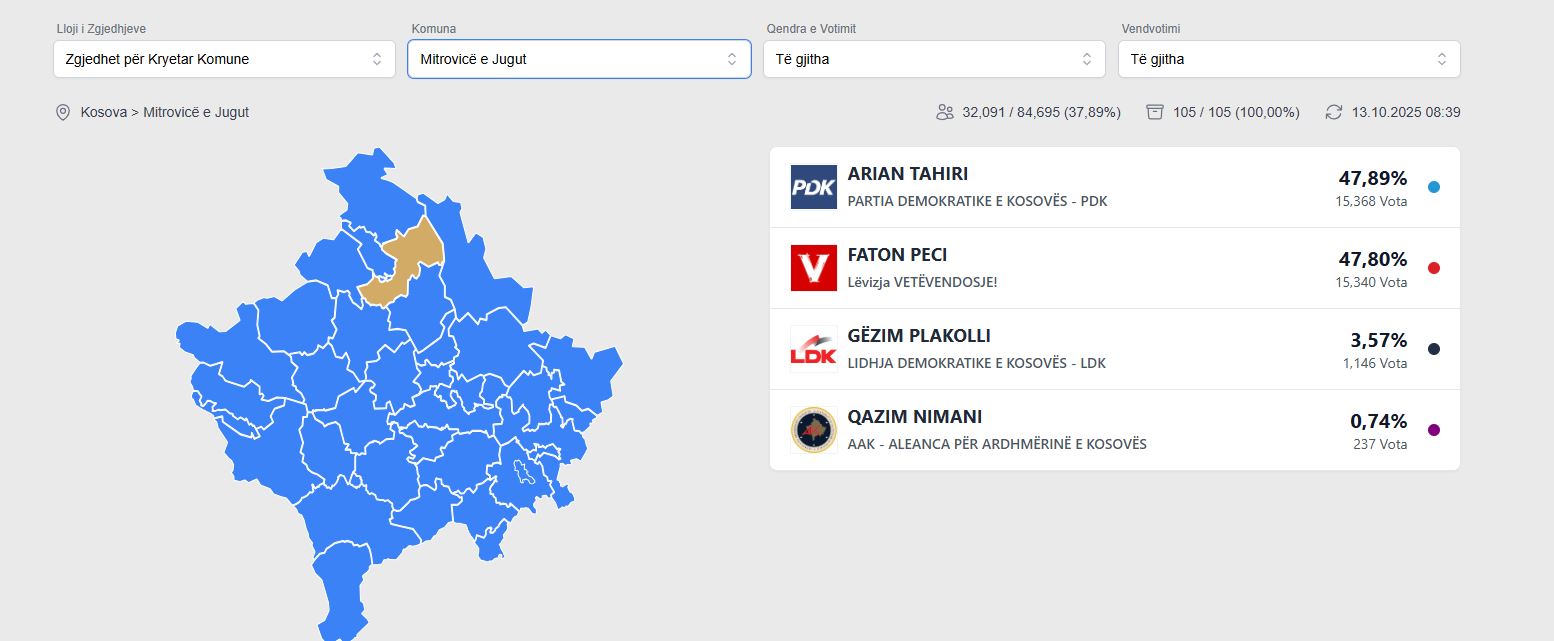The height and width of the screenshot is (641, 1554).
Task: Expand the Vendvotimi dropdown
Action: click(1288, 59)
